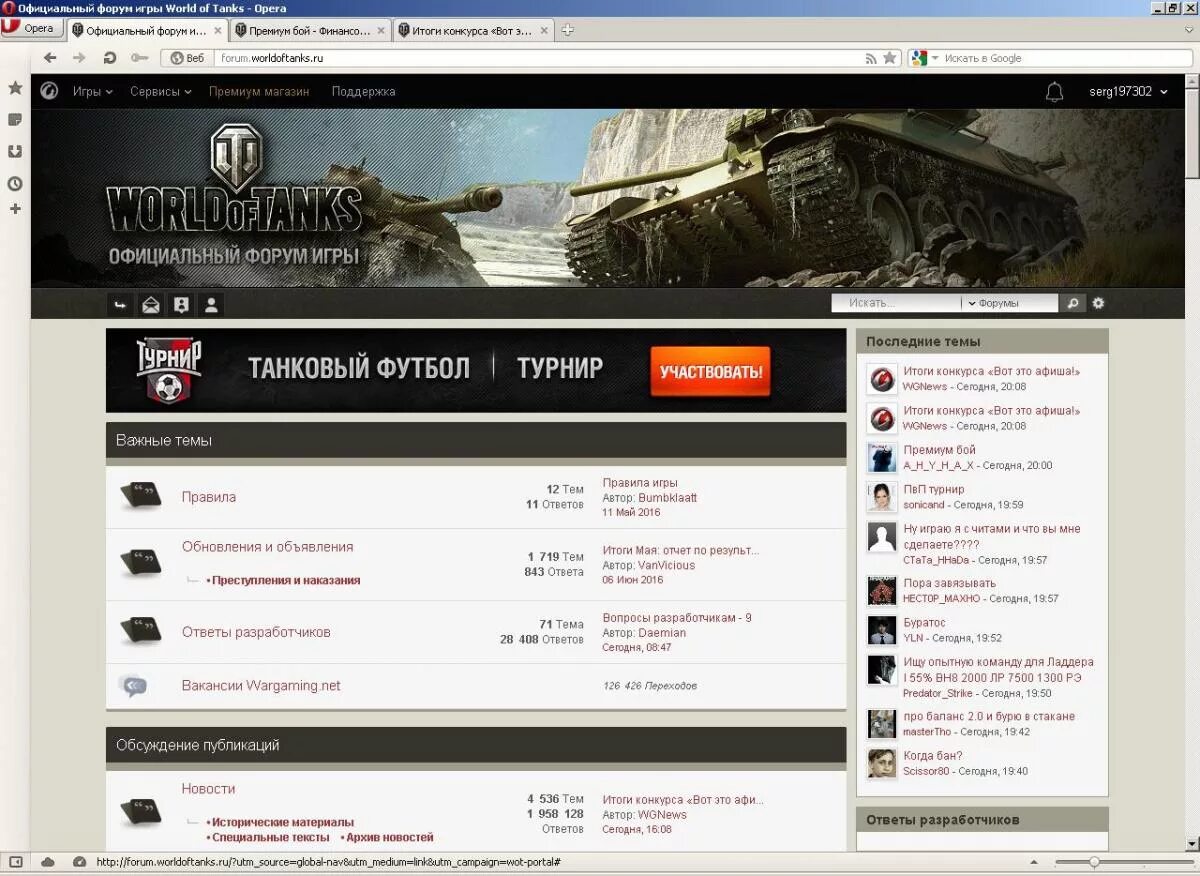The width and height of the screenshot is (1200, 876).
Task: Run forum search with magnifier button
Action: point(1073,303)
